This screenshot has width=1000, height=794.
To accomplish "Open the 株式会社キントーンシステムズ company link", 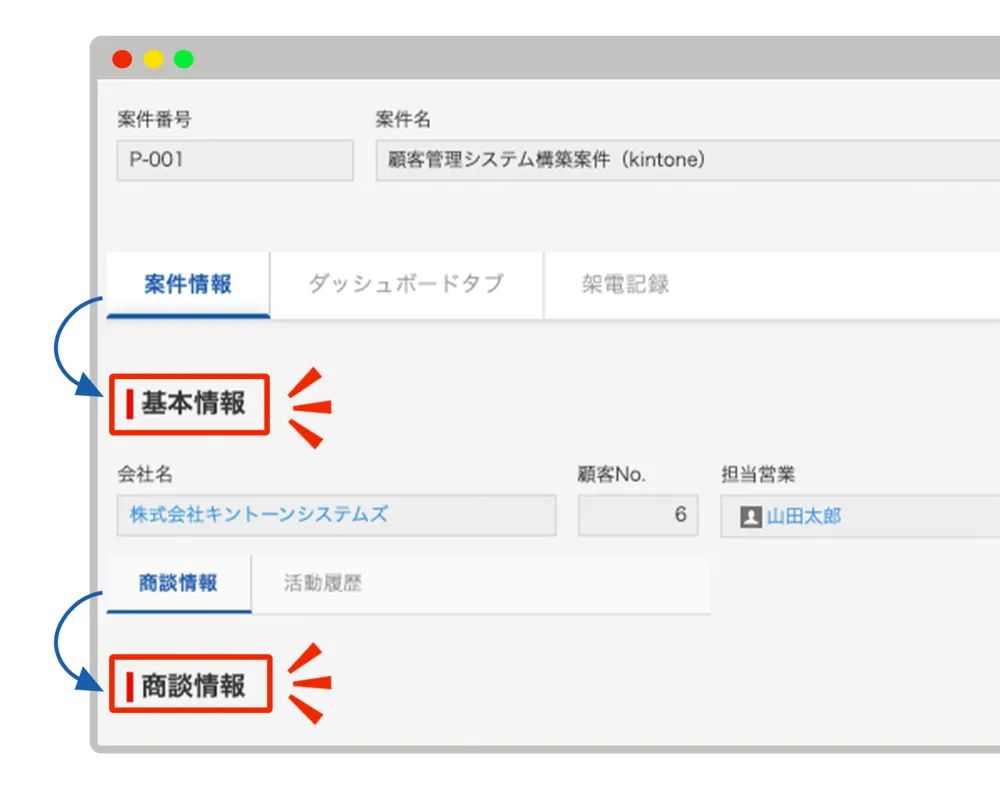I will (x=259, y=515).
